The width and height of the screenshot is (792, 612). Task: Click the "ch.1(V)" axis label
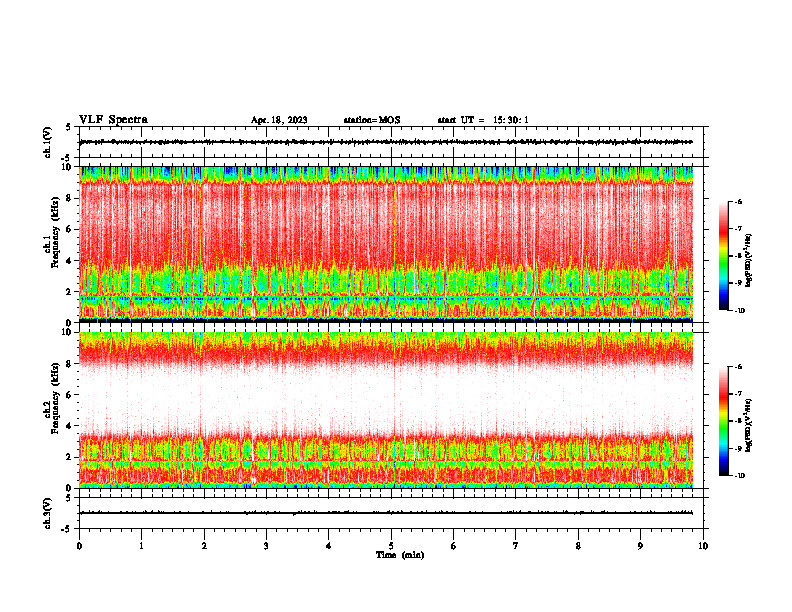(47, 142)
